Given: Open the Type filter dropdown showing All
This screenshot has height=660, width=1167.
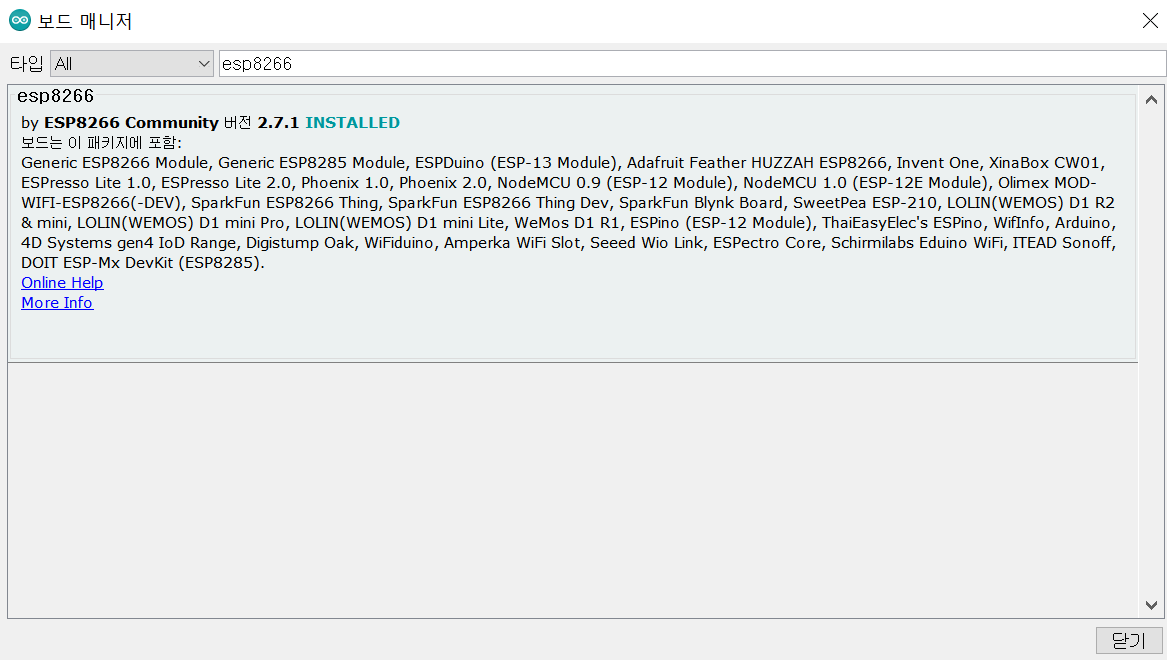Looking at the screenshot, I should (132, 64).
